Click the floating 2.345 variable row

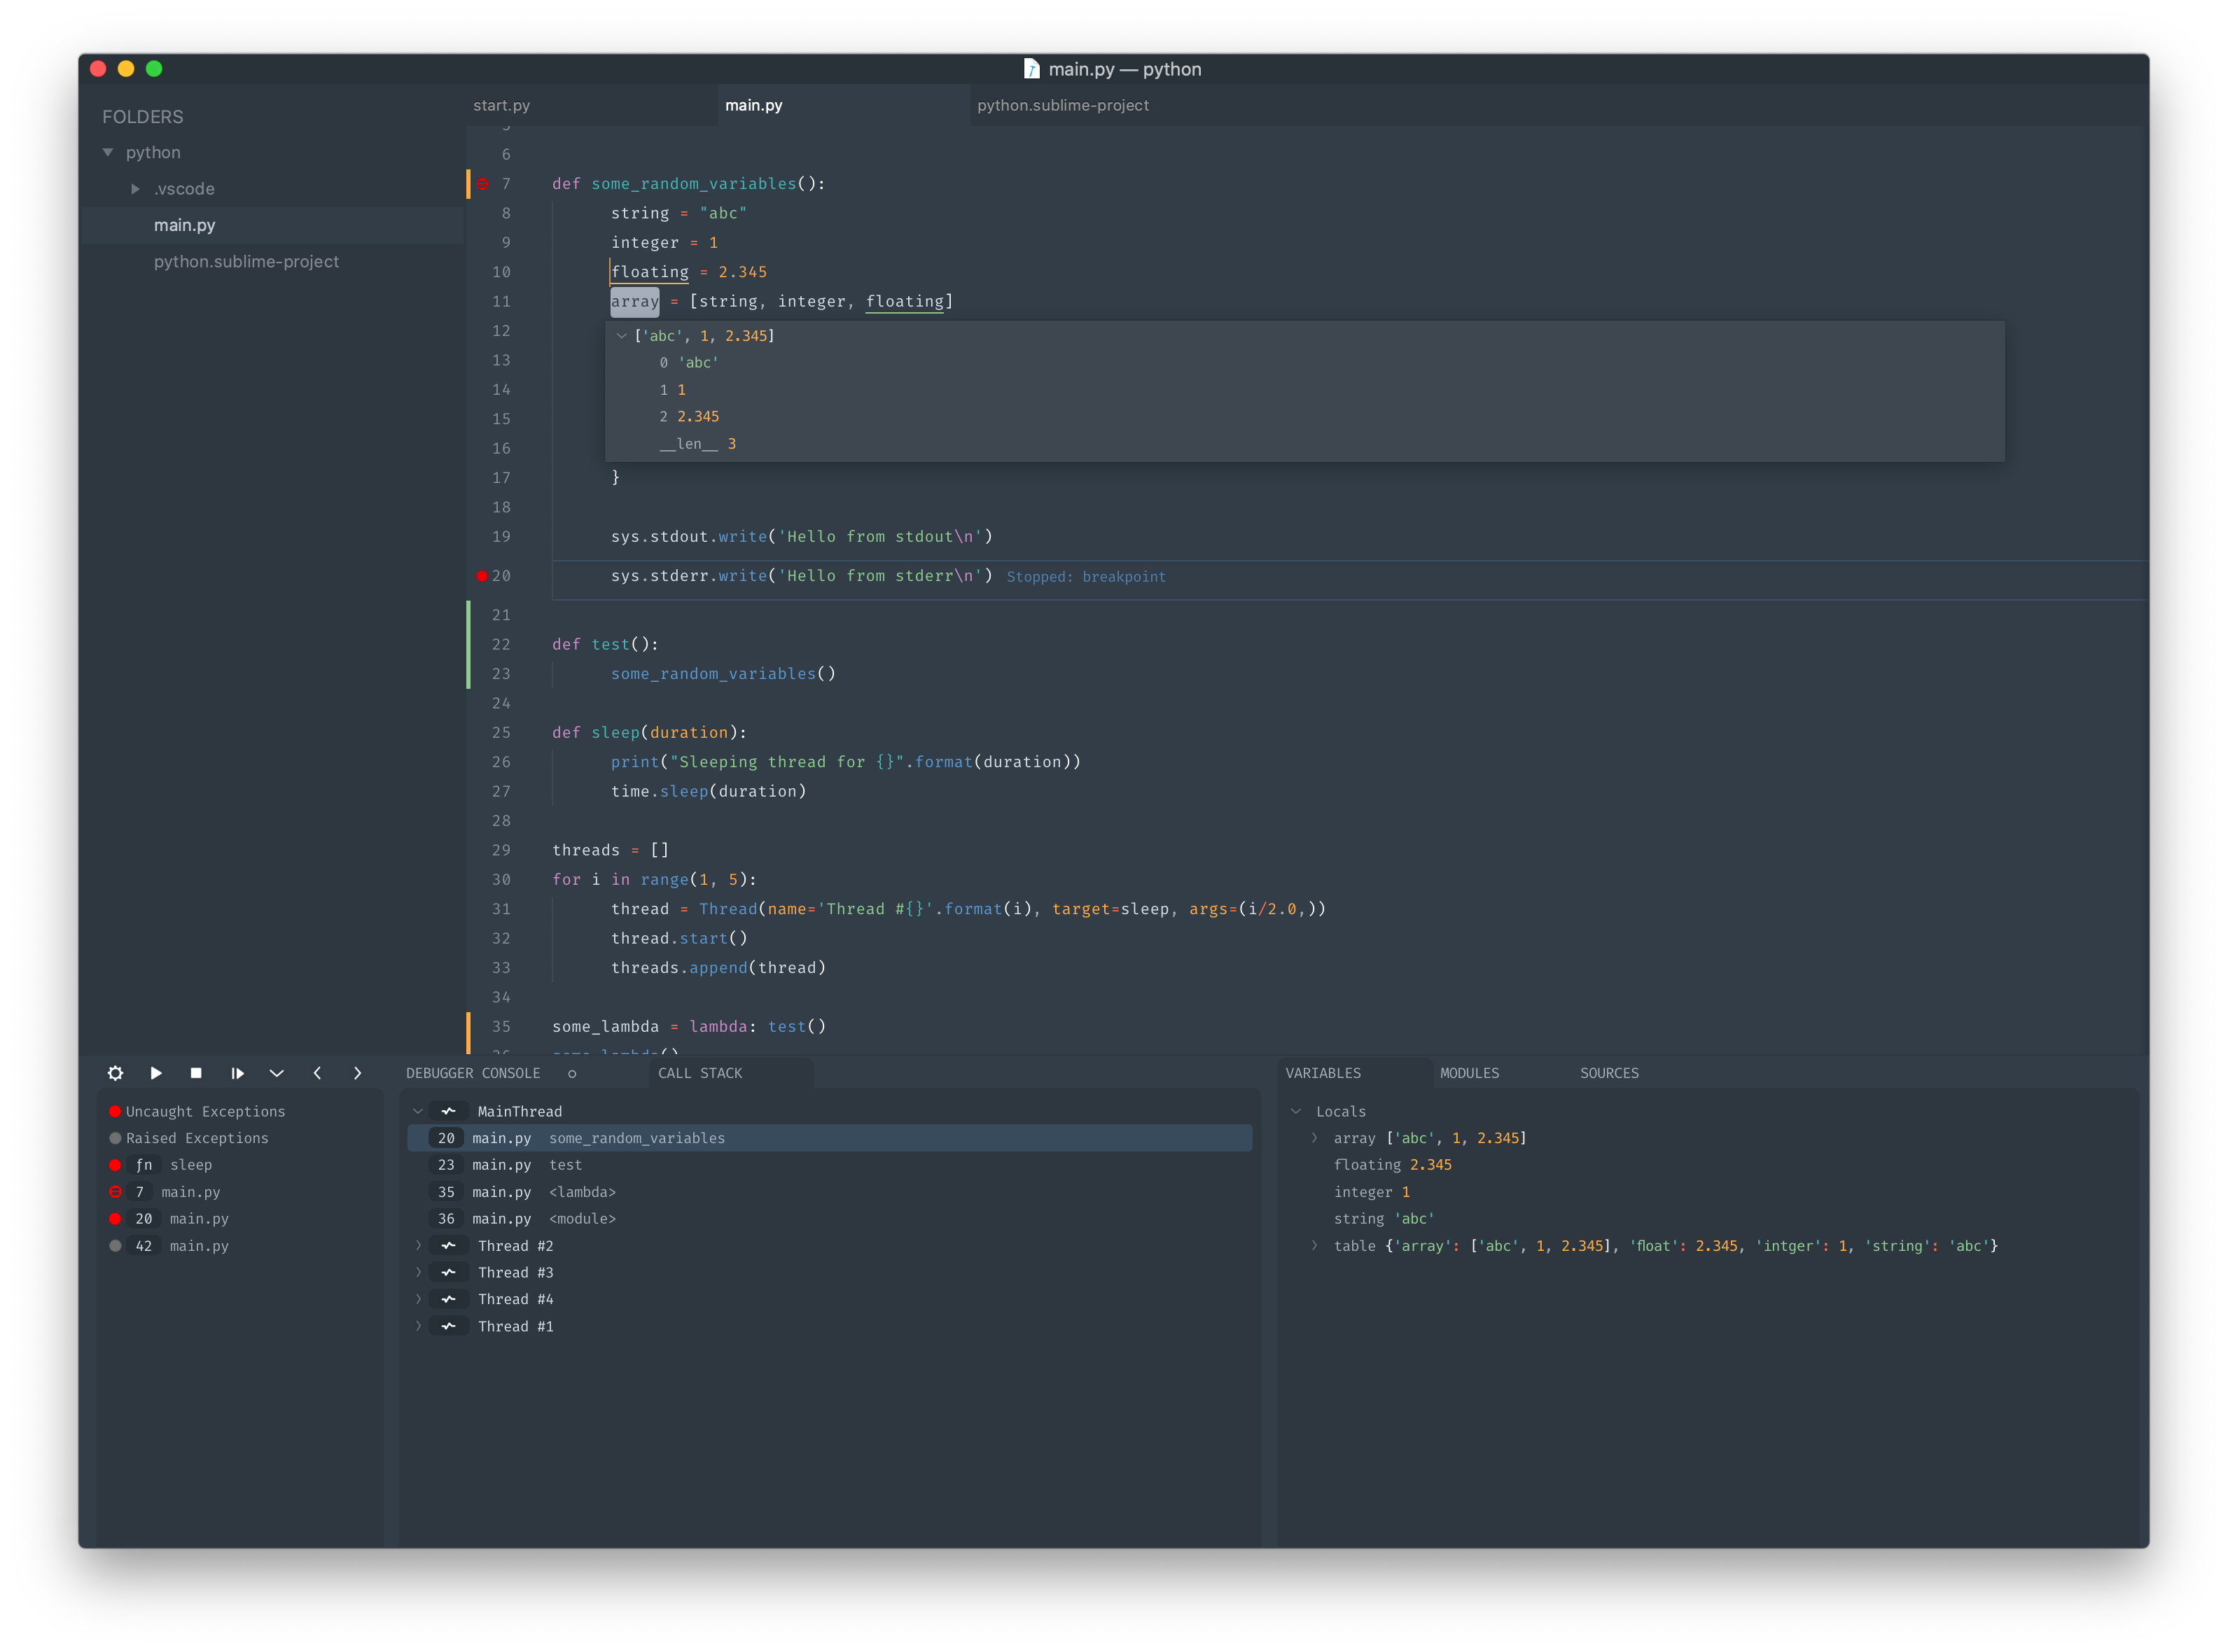click(1392, 1165)
